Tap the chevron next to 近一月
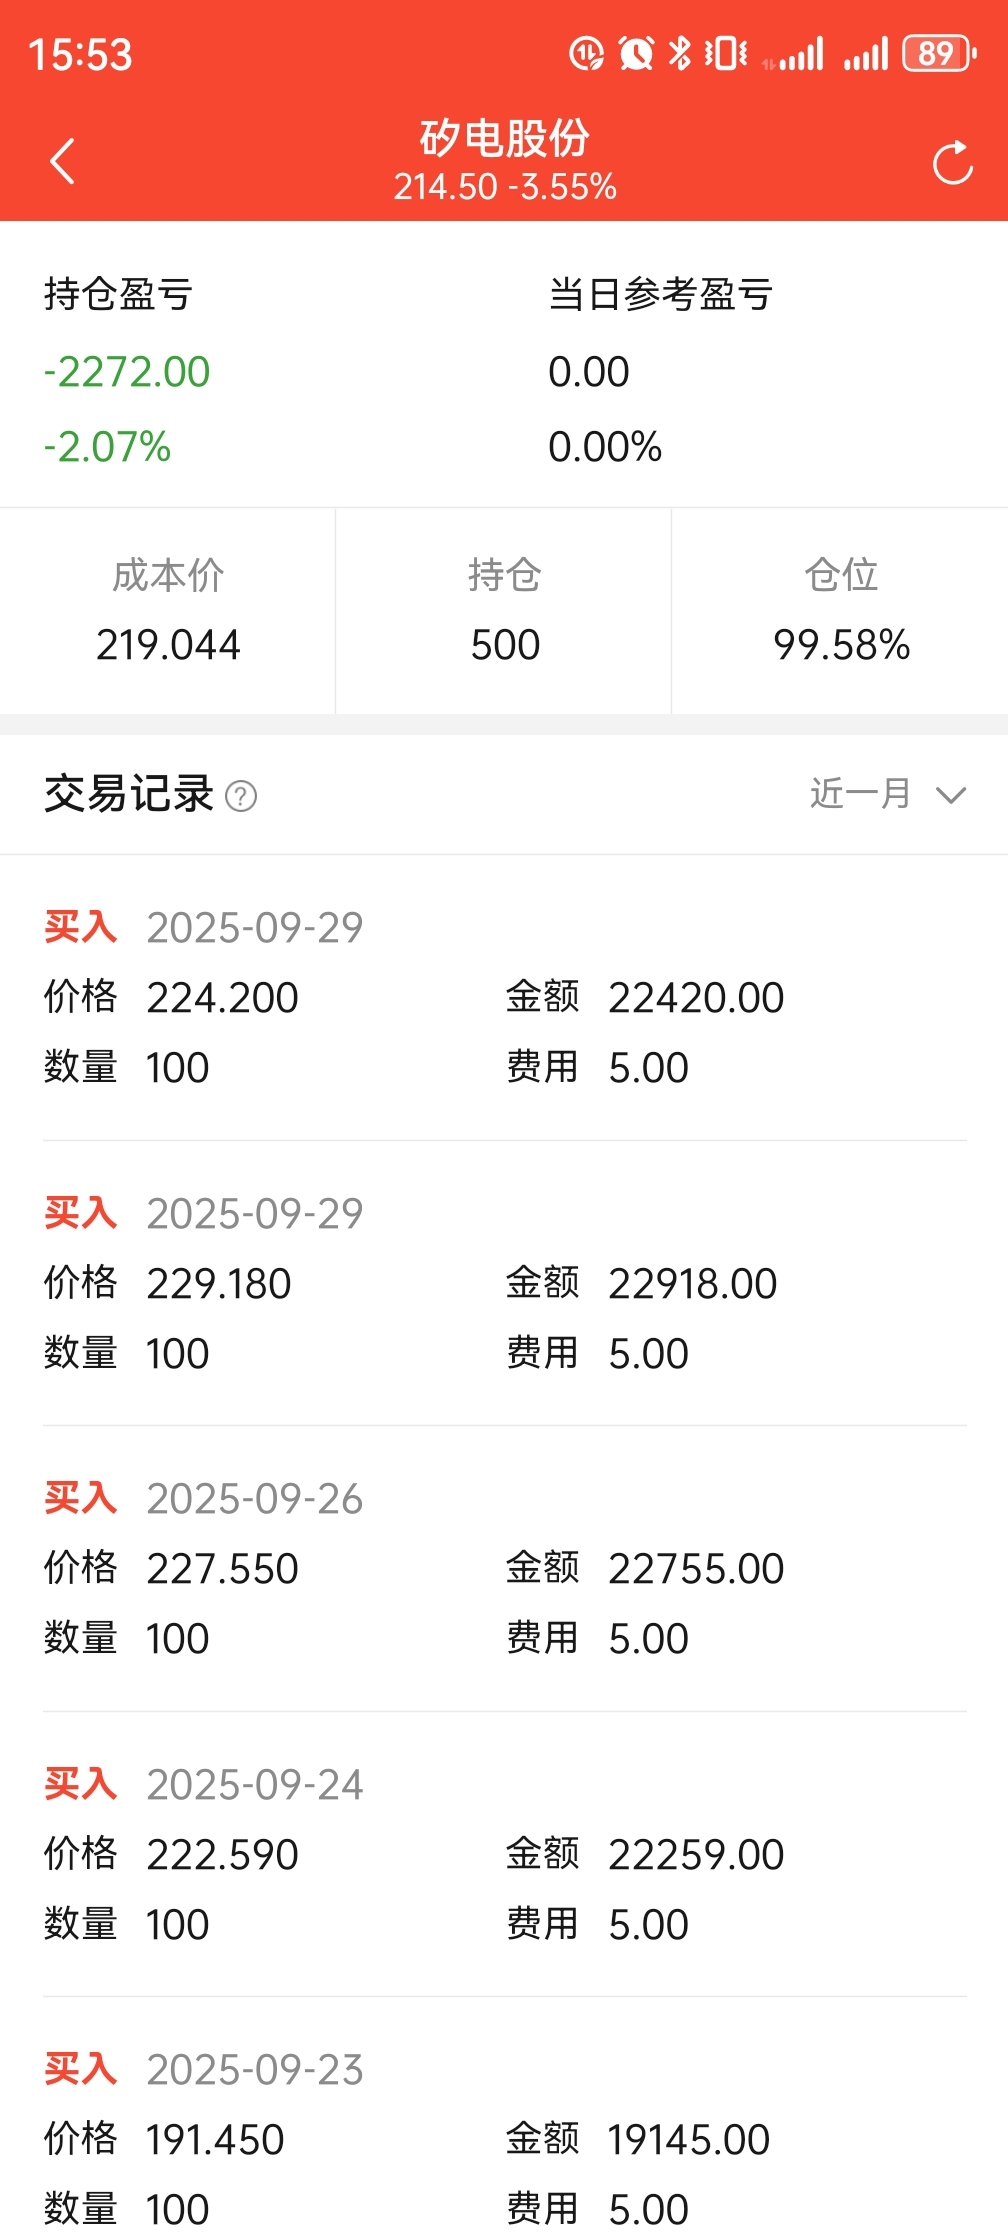 coord(951,795)
